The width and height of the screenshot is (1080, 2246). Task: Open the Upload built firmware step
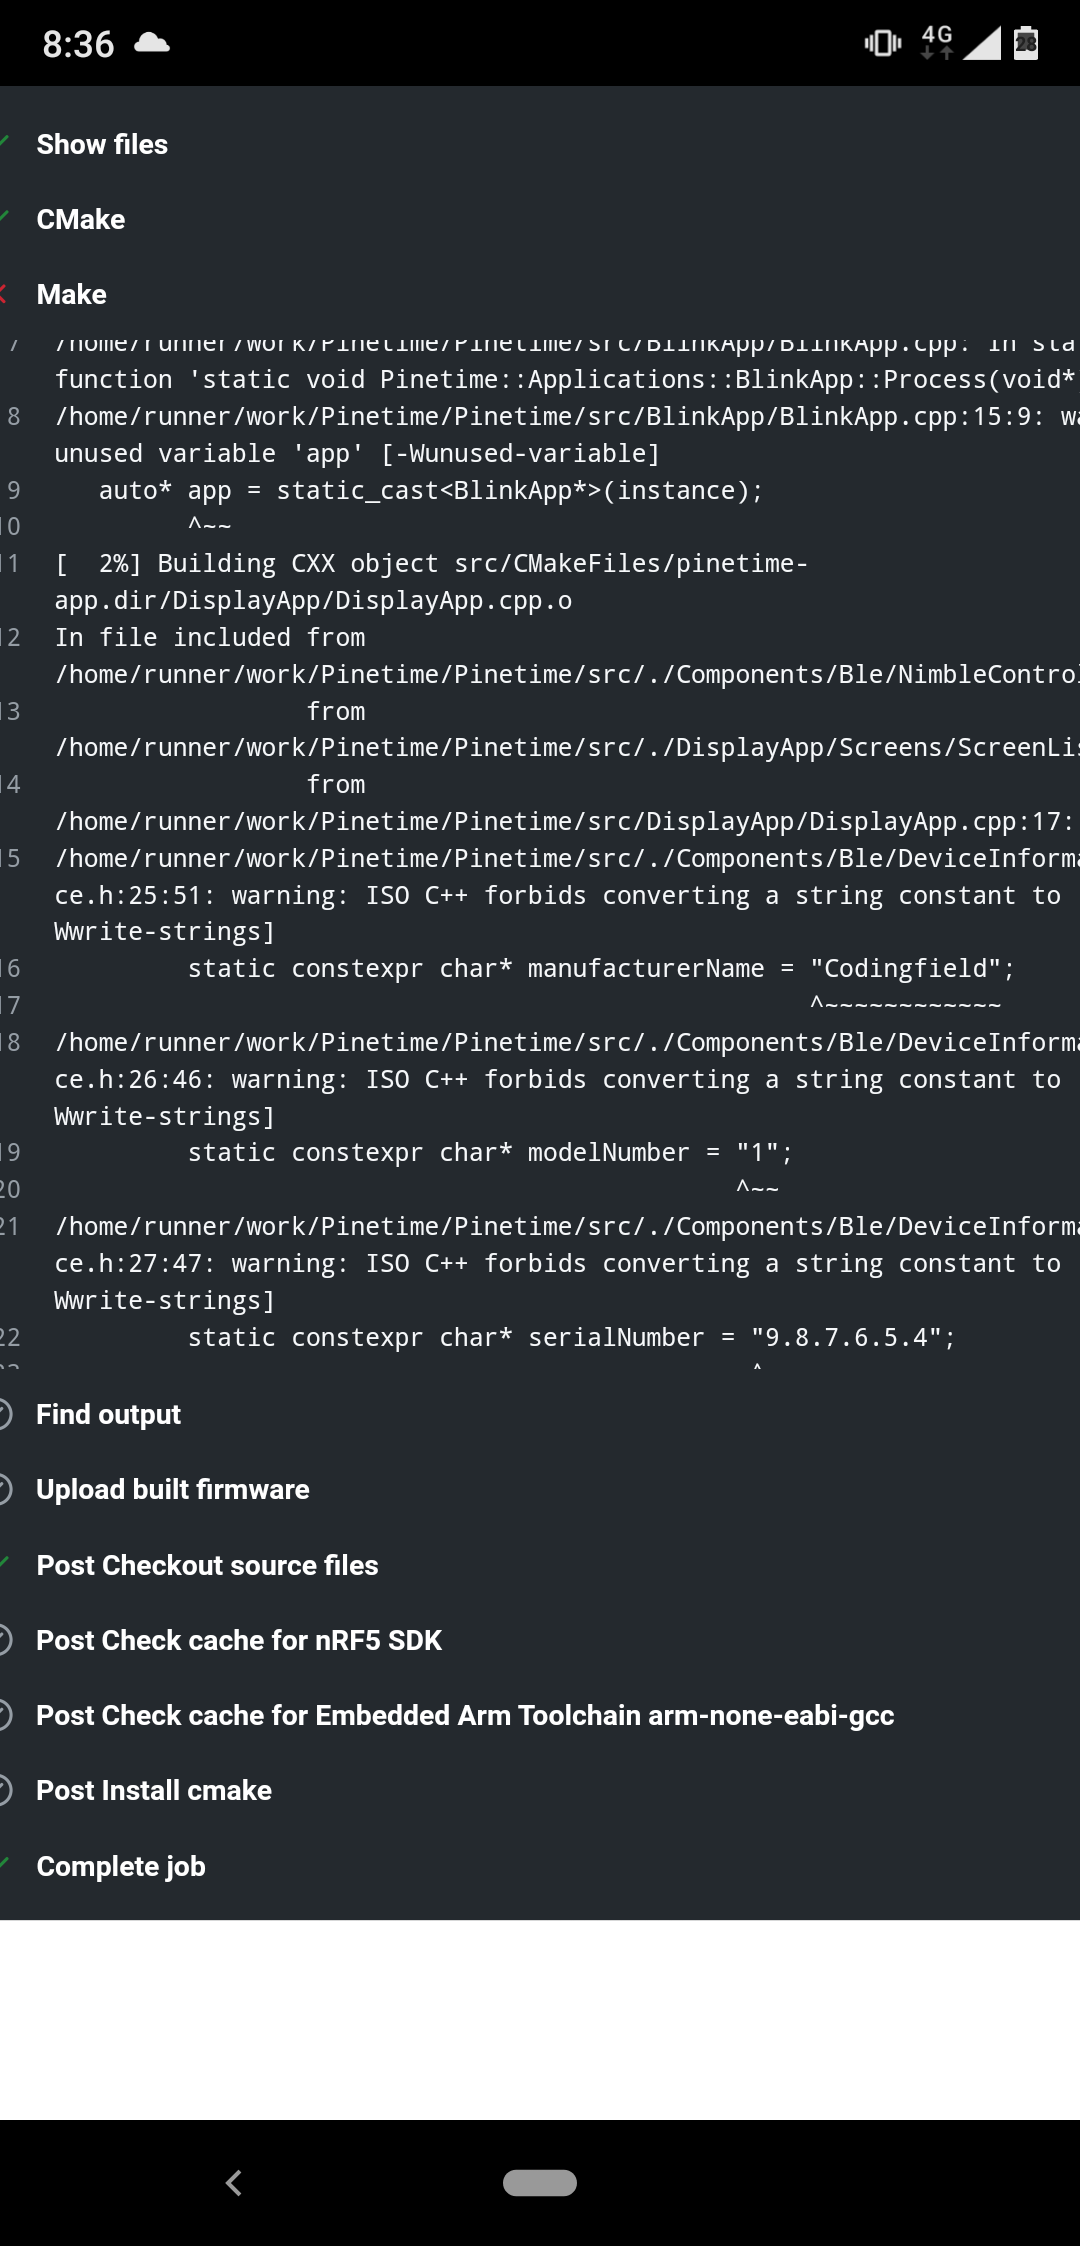tap(173, 1489)
